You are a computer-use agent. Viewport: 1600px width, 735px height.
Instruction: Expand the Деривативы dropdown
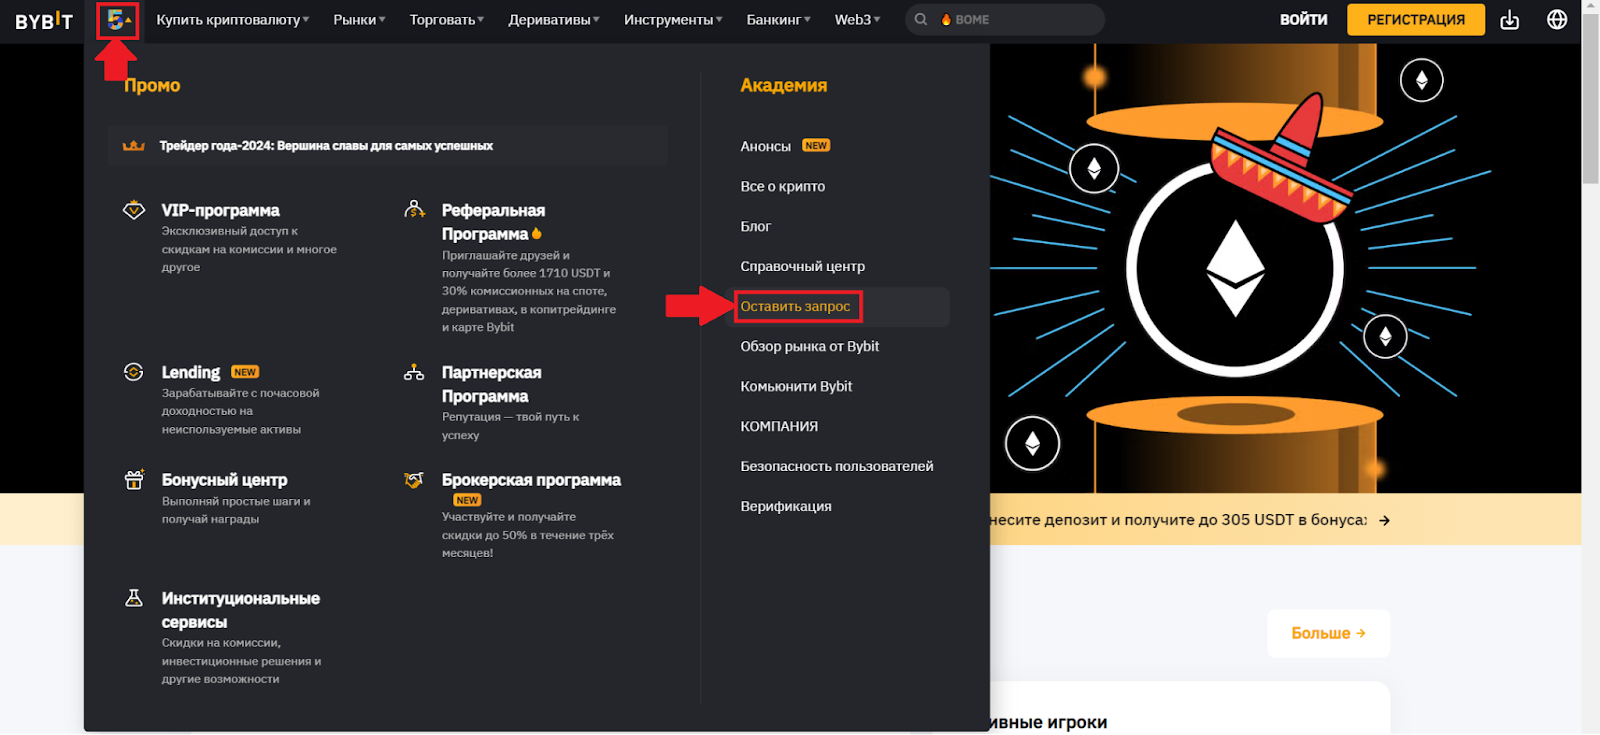(x=554, y=20)
